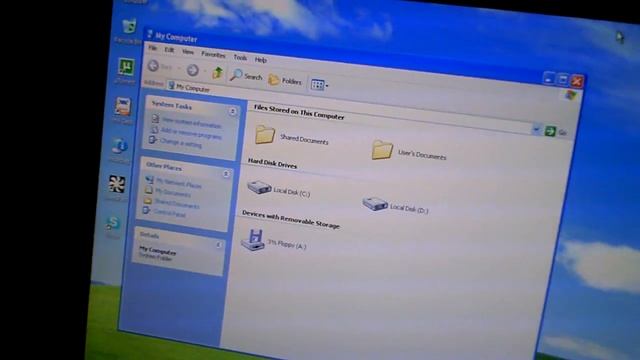This screenshot has width=640, height=360.
Task: Select the desktop icon below uTorrent
Action: coord(122,107)
